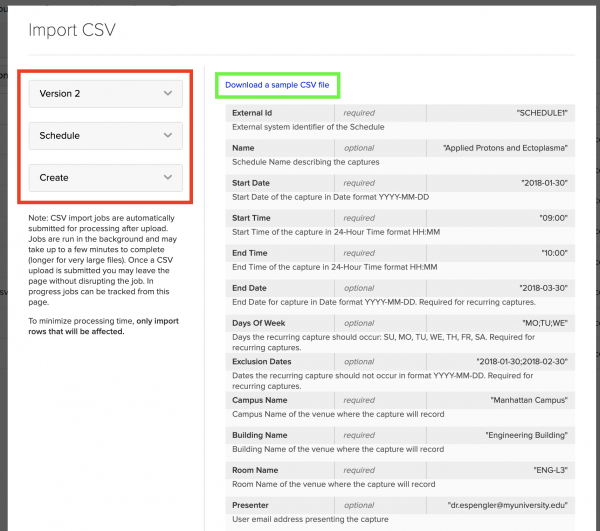Click the Import CSV dialog title
Image resolution: width=600 pixels, height=531 pixels.
tap(72, 30)
